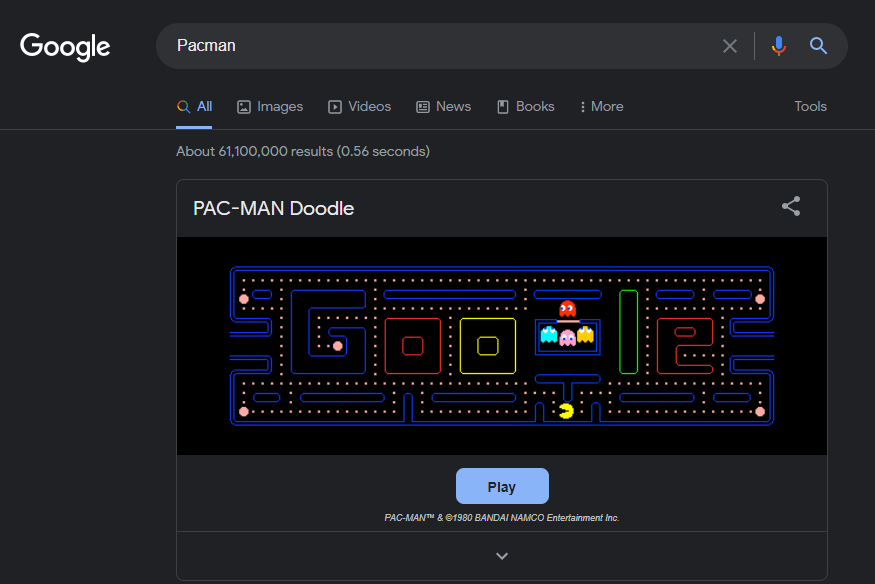The height and width of the screenshot is (584, 875).
Task: Click the top-left power pellet
Action: pyautogui.click(x=244, y=299)
